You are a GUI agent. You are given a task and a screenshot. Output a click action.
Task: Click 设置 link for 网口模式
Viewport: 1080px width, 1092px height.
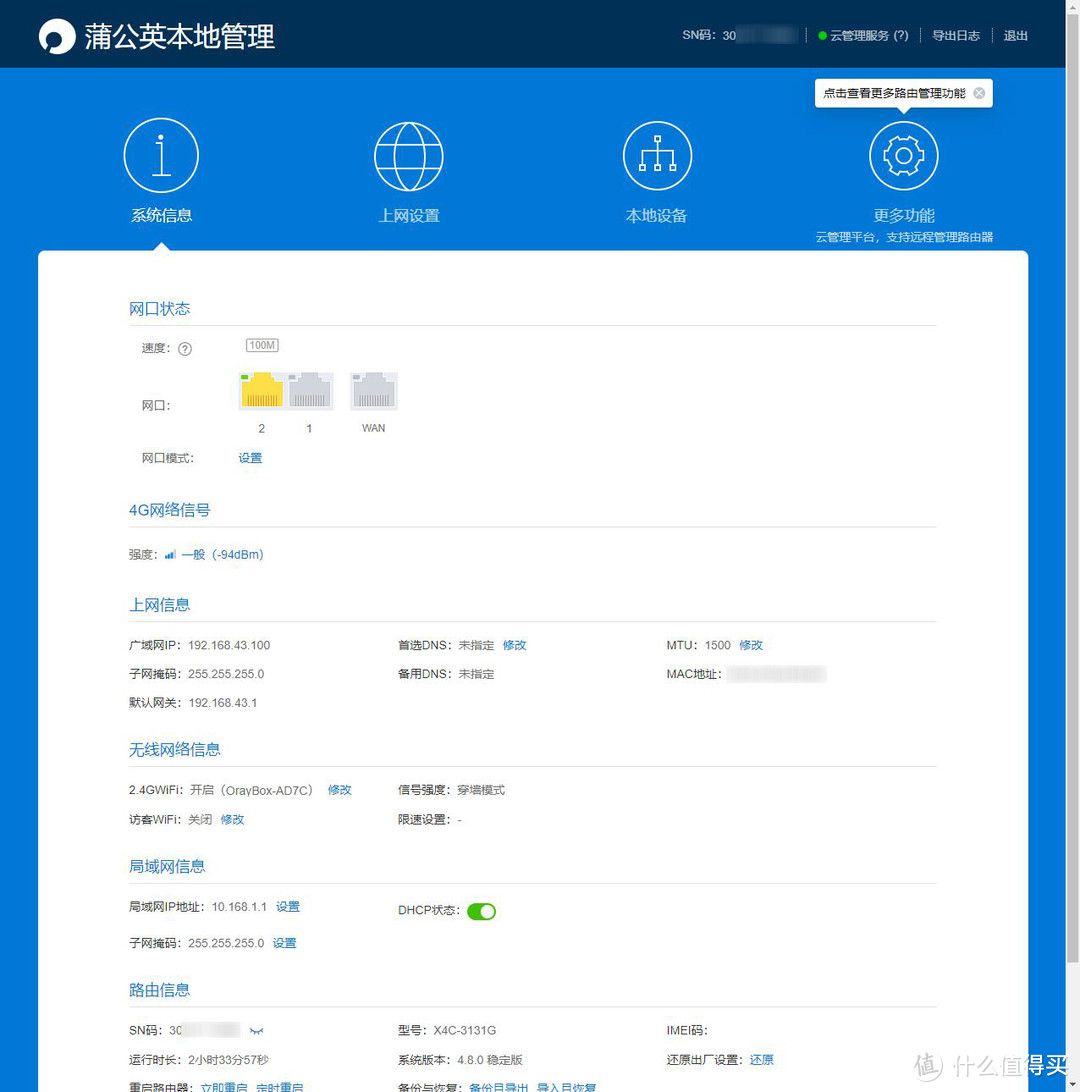(x=250, y=458)
